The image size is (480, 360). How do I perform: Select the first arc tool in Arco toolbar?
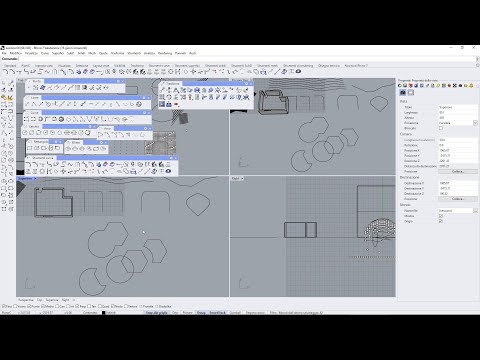click(x=101, y=135)
